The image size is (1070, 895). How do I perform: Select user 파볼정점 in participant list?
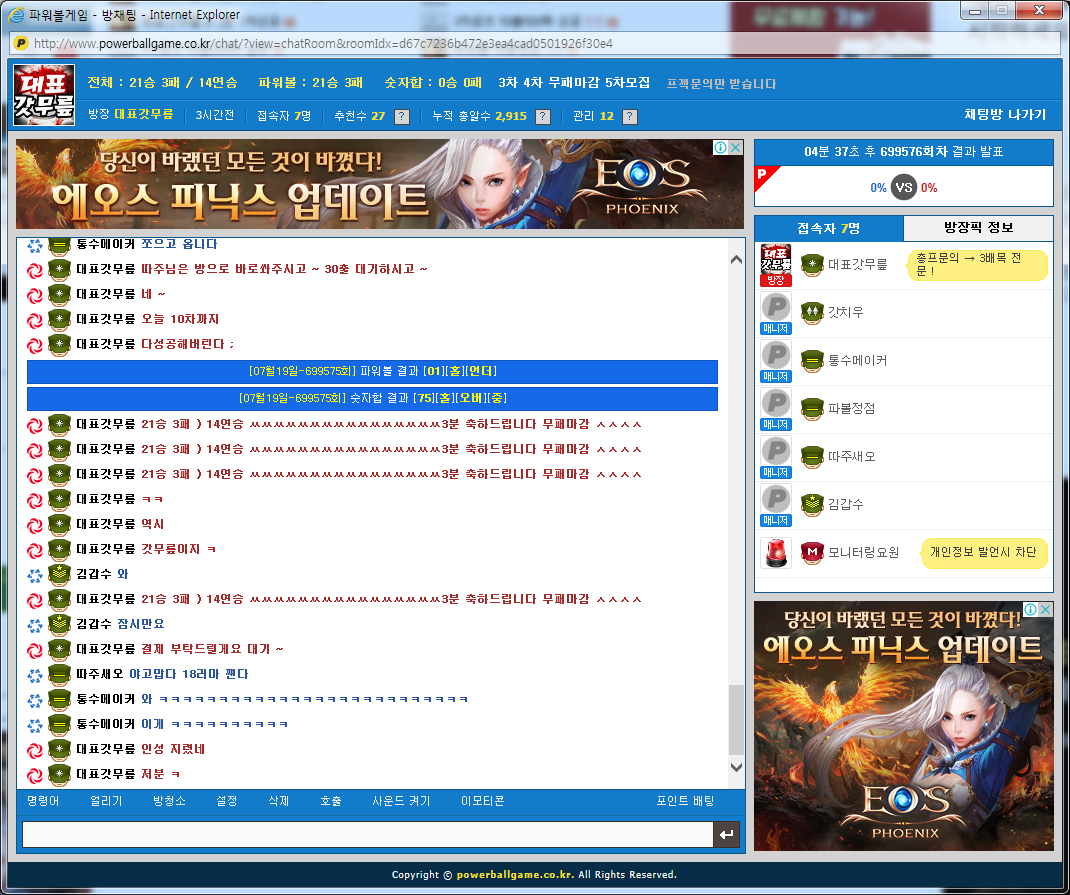[x=852, y=409]
